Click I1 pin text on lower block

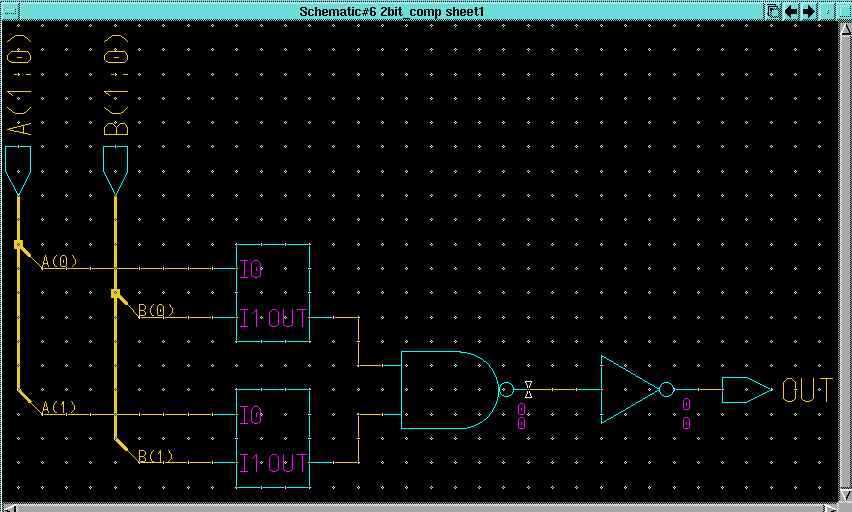coord(250,464)
